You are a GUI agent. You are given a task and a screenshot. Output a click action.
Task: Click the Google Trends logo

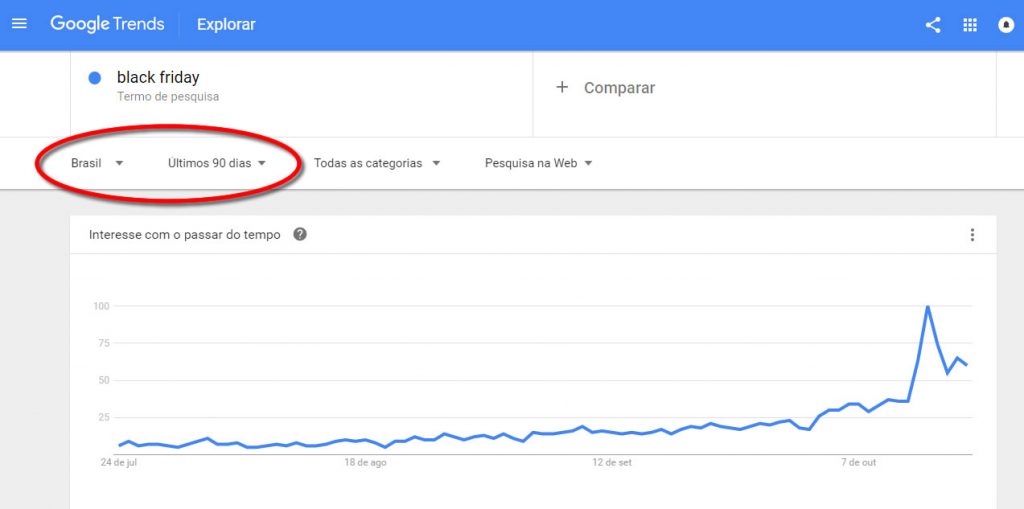pyautogui.click(x=107, y=24)
